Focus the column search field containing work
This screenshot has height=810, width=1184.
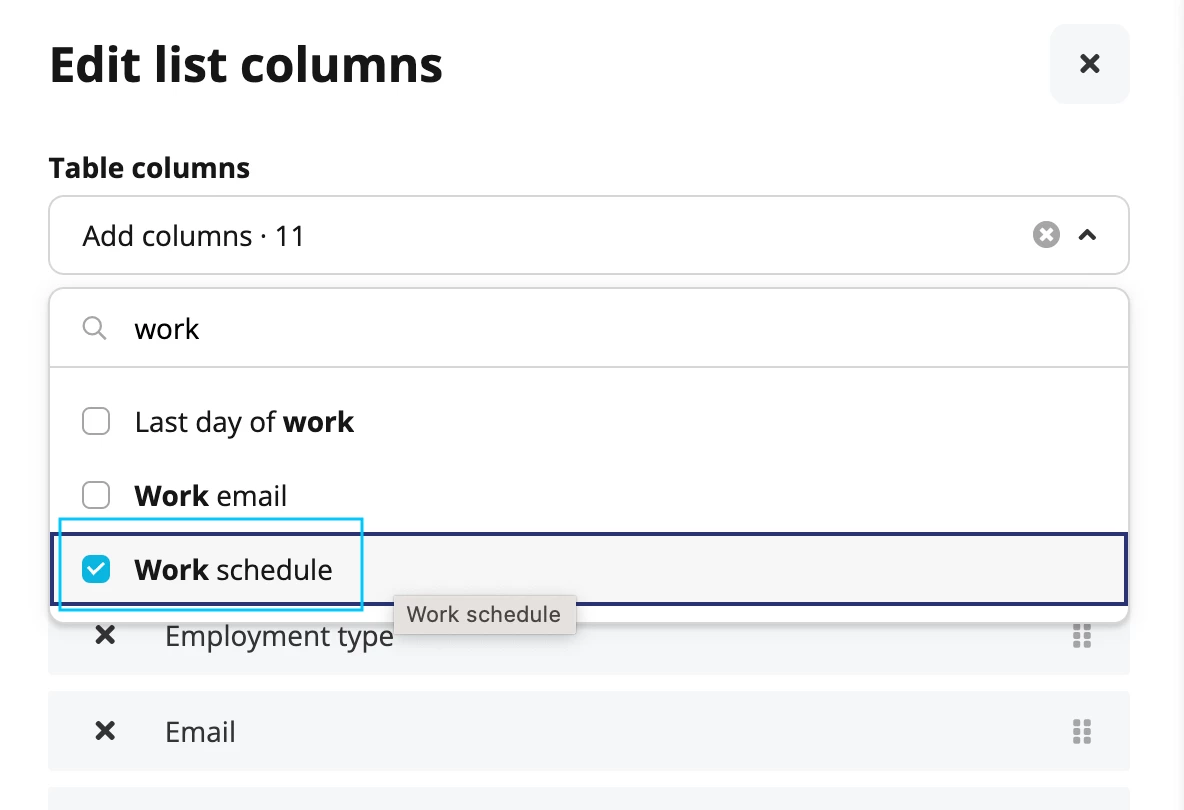588,328
